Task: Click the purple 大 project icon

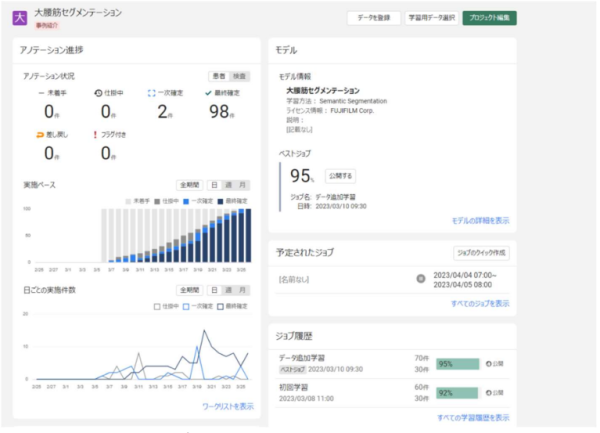Action: [22, 17]
